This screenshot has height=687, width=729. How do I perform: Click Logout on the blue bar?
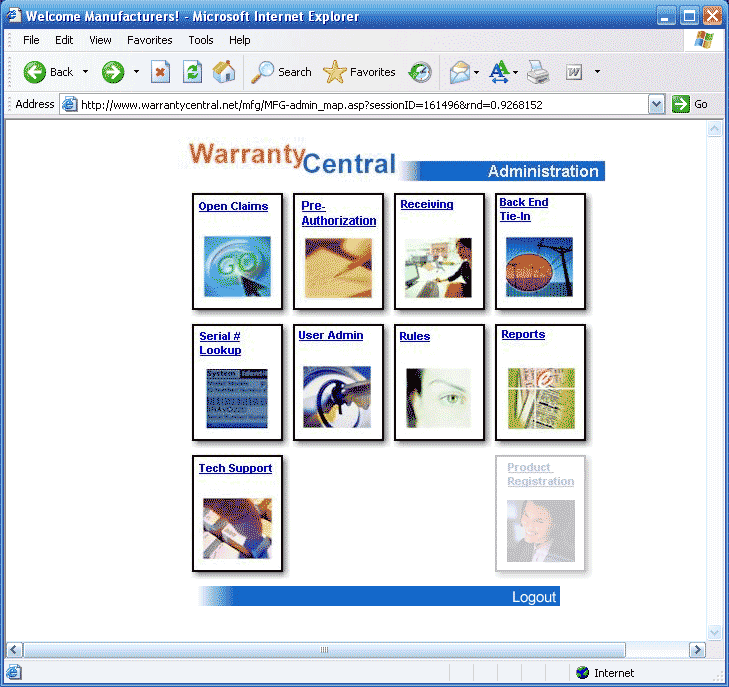[534, 597]
